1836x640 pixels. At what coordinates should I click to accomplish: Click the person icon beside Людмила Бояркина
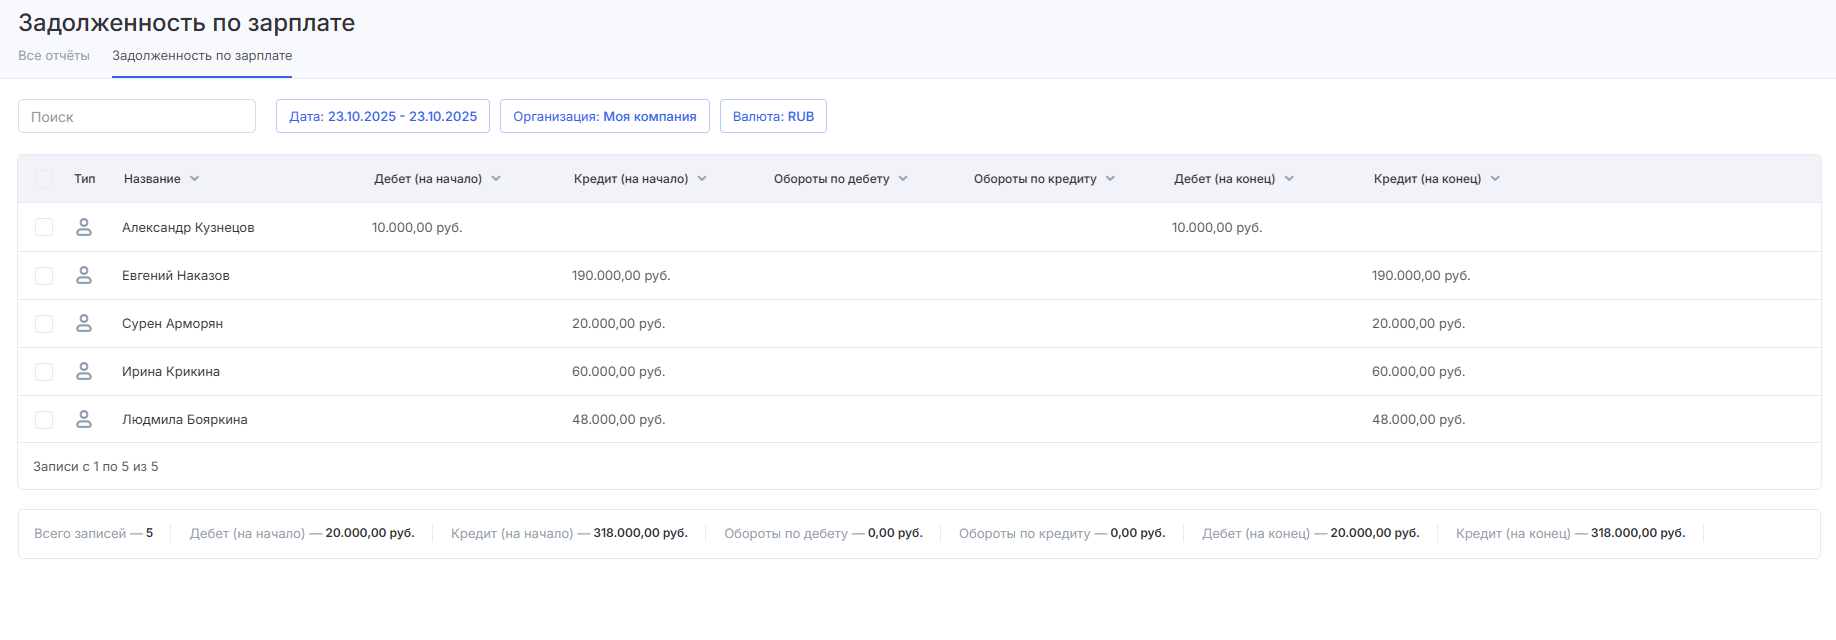[x=84, y=419]
